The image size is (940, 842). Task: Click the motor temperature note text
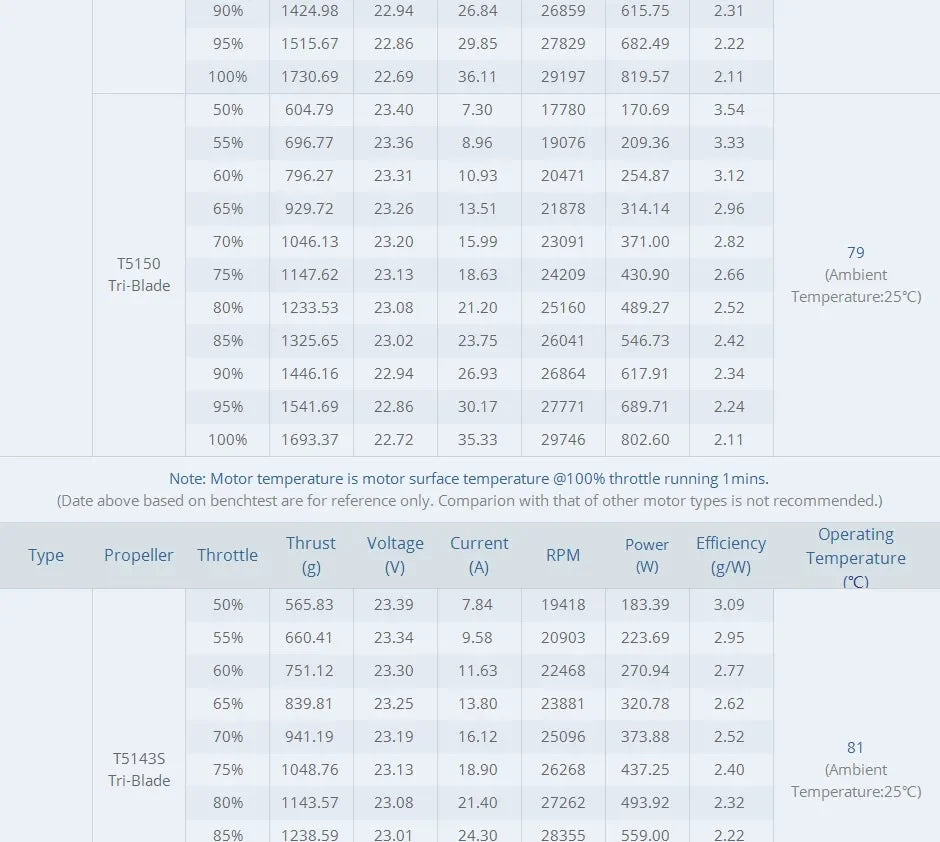[x=469, y=479]
